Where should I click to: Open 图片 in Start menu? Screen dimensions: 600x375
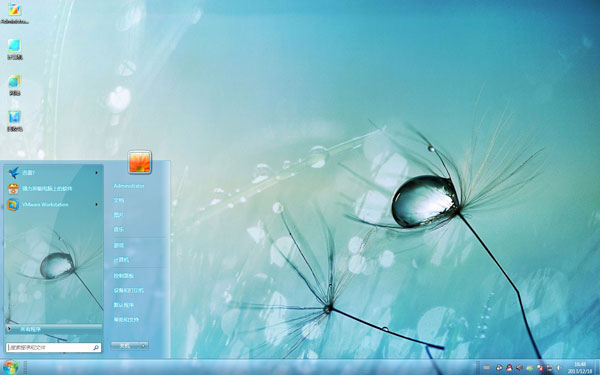coord(119,215)
